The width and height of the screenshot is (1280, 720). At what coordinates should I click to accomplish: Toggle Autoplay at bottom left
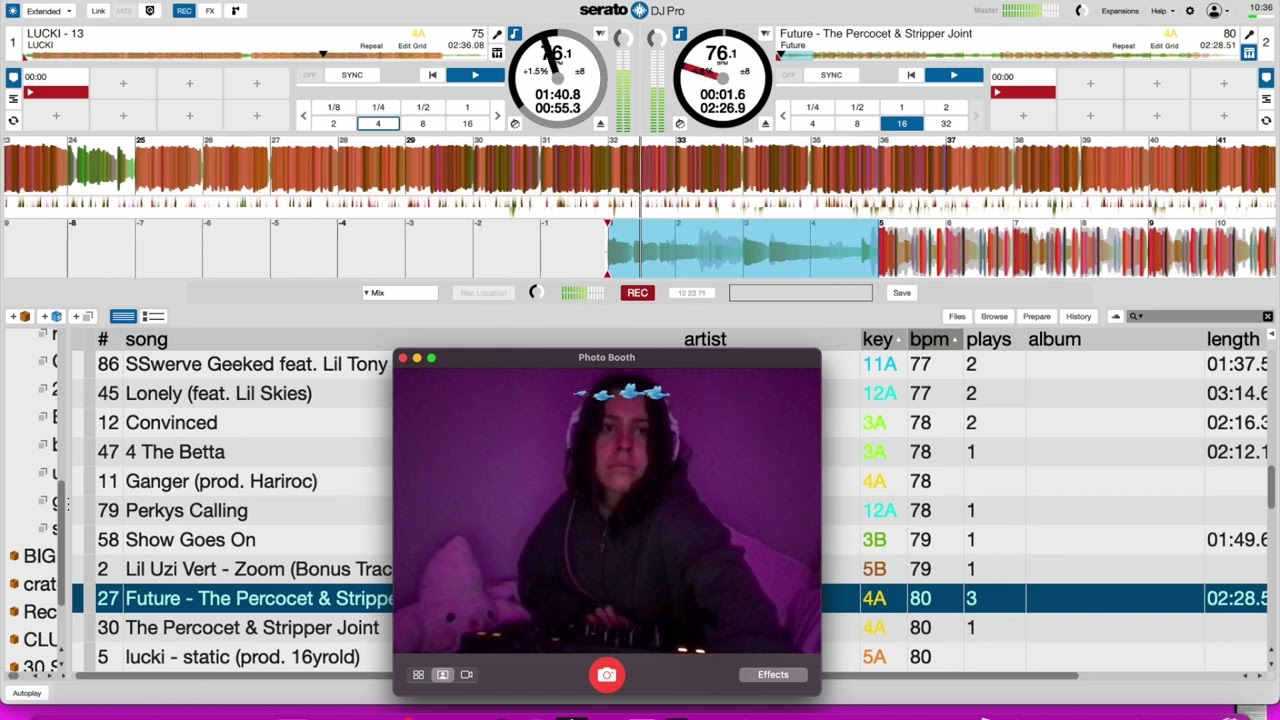(x=27, y=693)
